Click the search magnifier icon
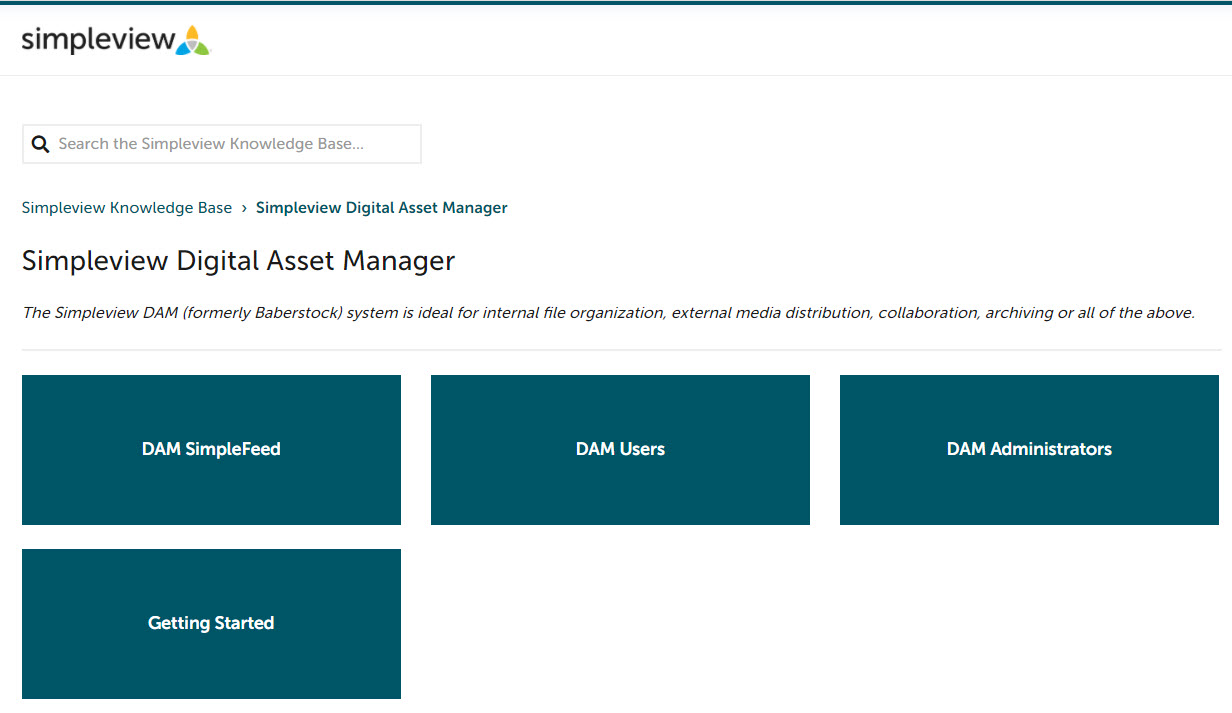The width and height of the screenshot is (1232, 713). pyautogui.click(x=40, y=144)
